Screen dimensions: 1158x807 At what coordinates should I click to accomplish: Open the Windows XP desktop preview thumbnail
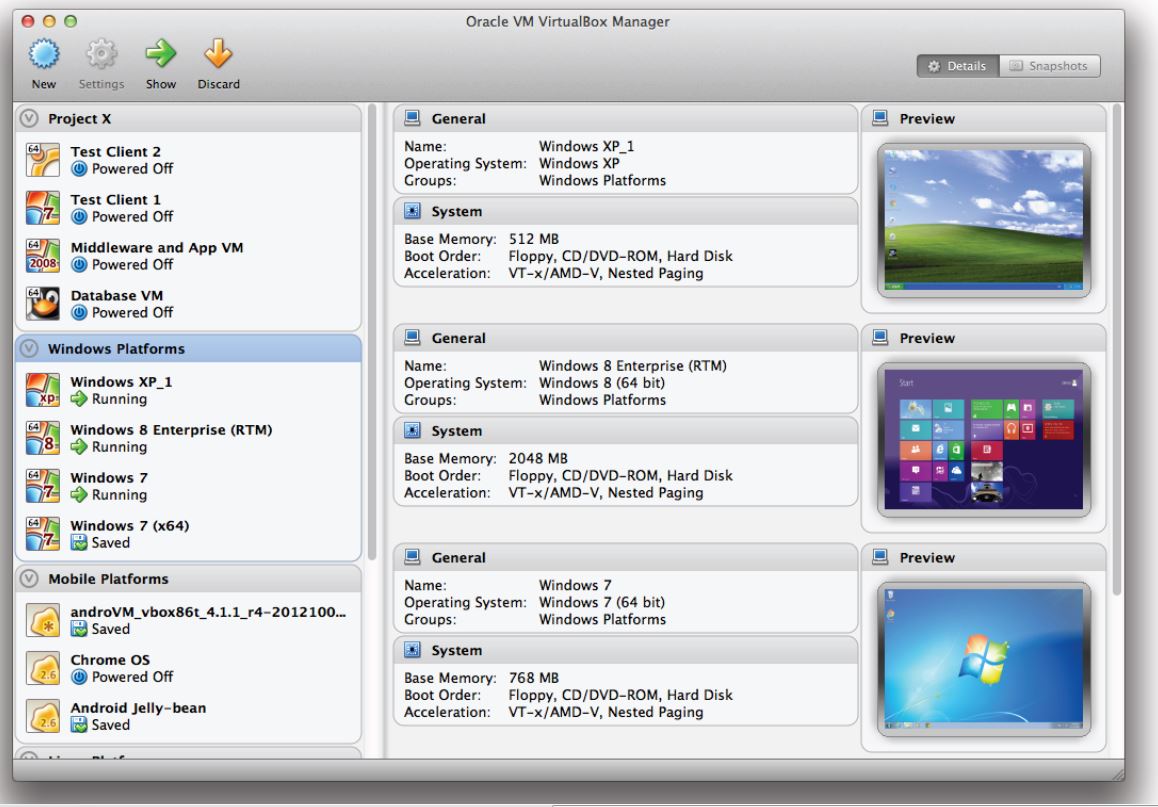(x=984, y=220)
